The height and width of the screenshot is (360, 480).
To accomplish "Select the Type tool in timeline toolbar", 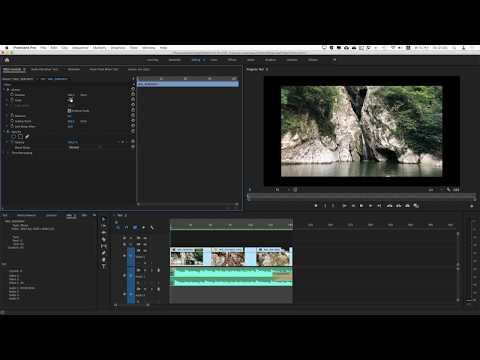I will click(104, 266).
